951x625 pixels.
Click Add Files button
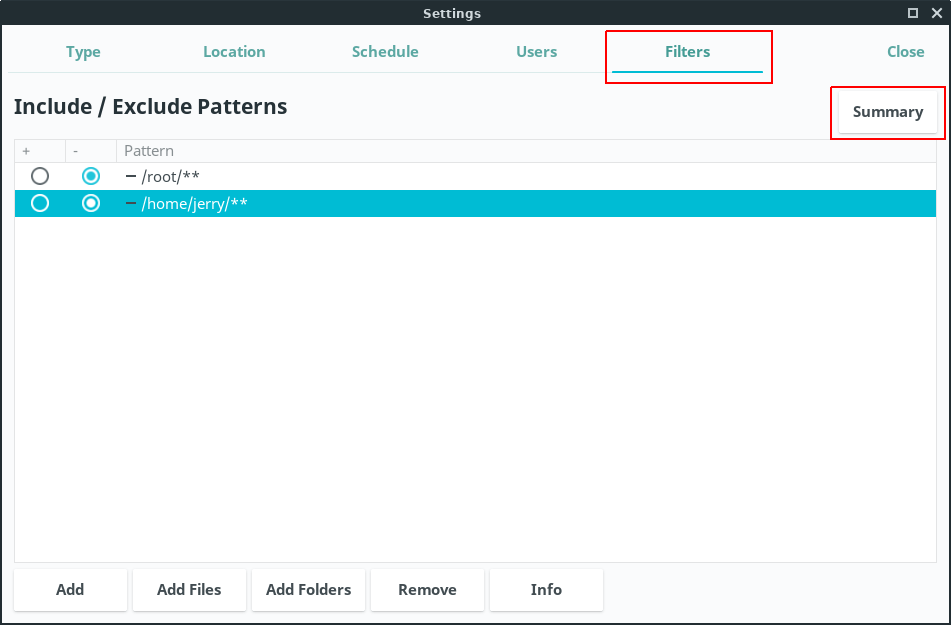coord(189,590)
